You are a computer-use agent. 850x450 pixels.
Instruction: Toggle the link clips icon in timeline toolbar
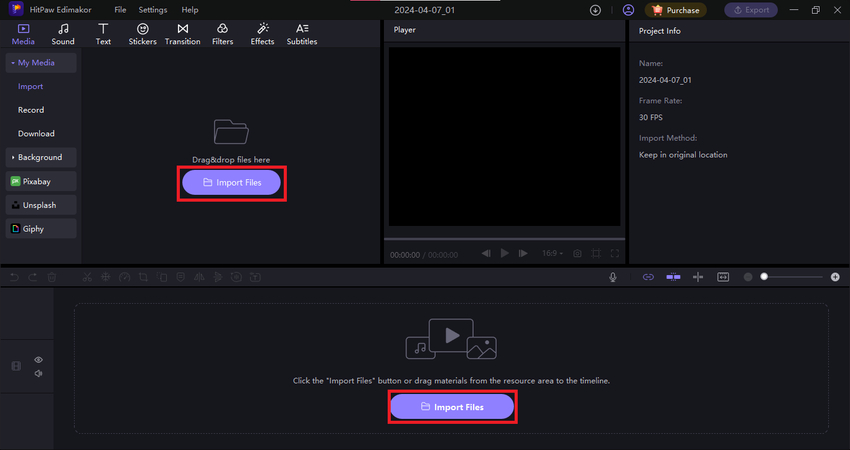pyautogui.click(x=647, y=276)
